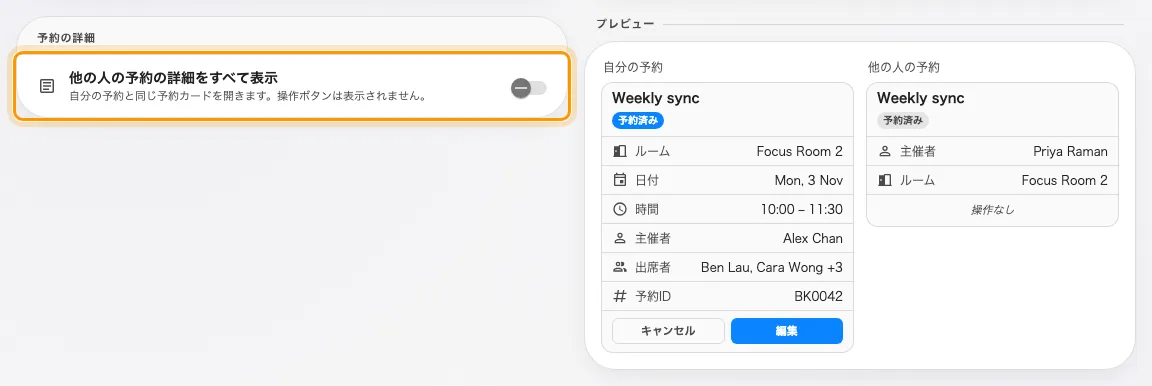Click the Ben Lau, Cara Wong +3 attendees
1152x386 pixels.
771,268
